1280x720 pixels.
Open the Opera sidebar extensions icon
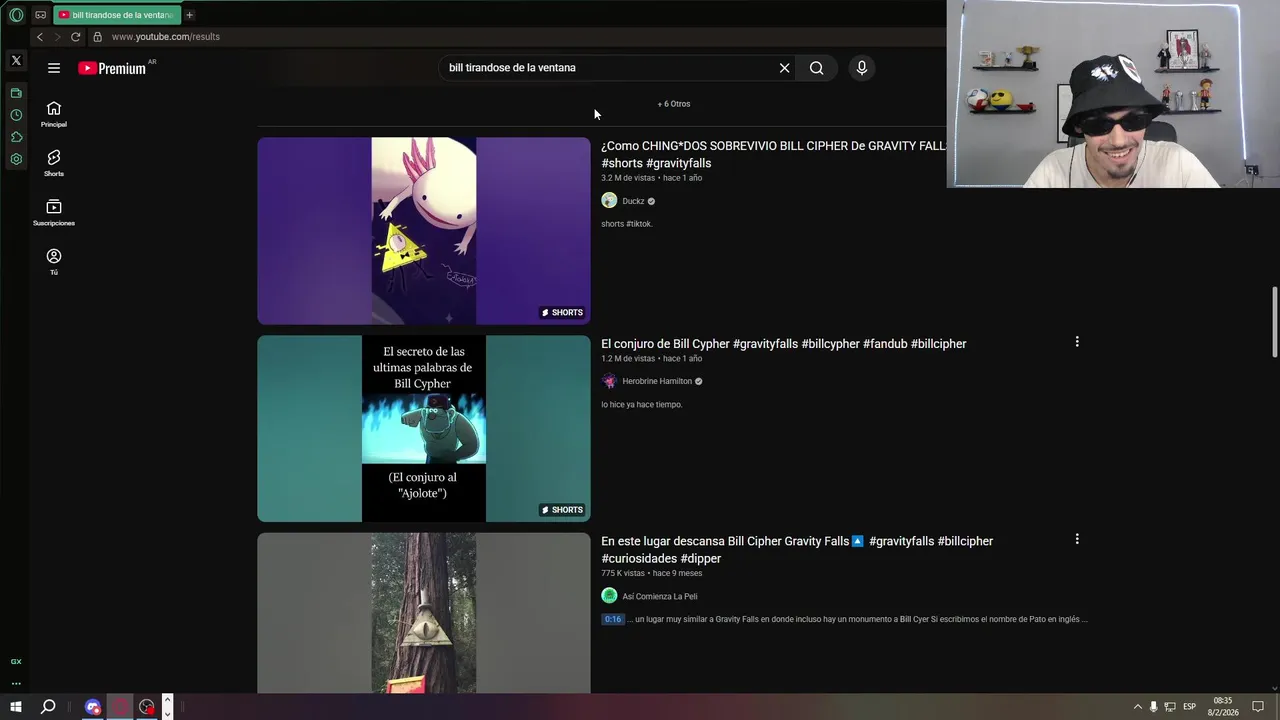16,137
